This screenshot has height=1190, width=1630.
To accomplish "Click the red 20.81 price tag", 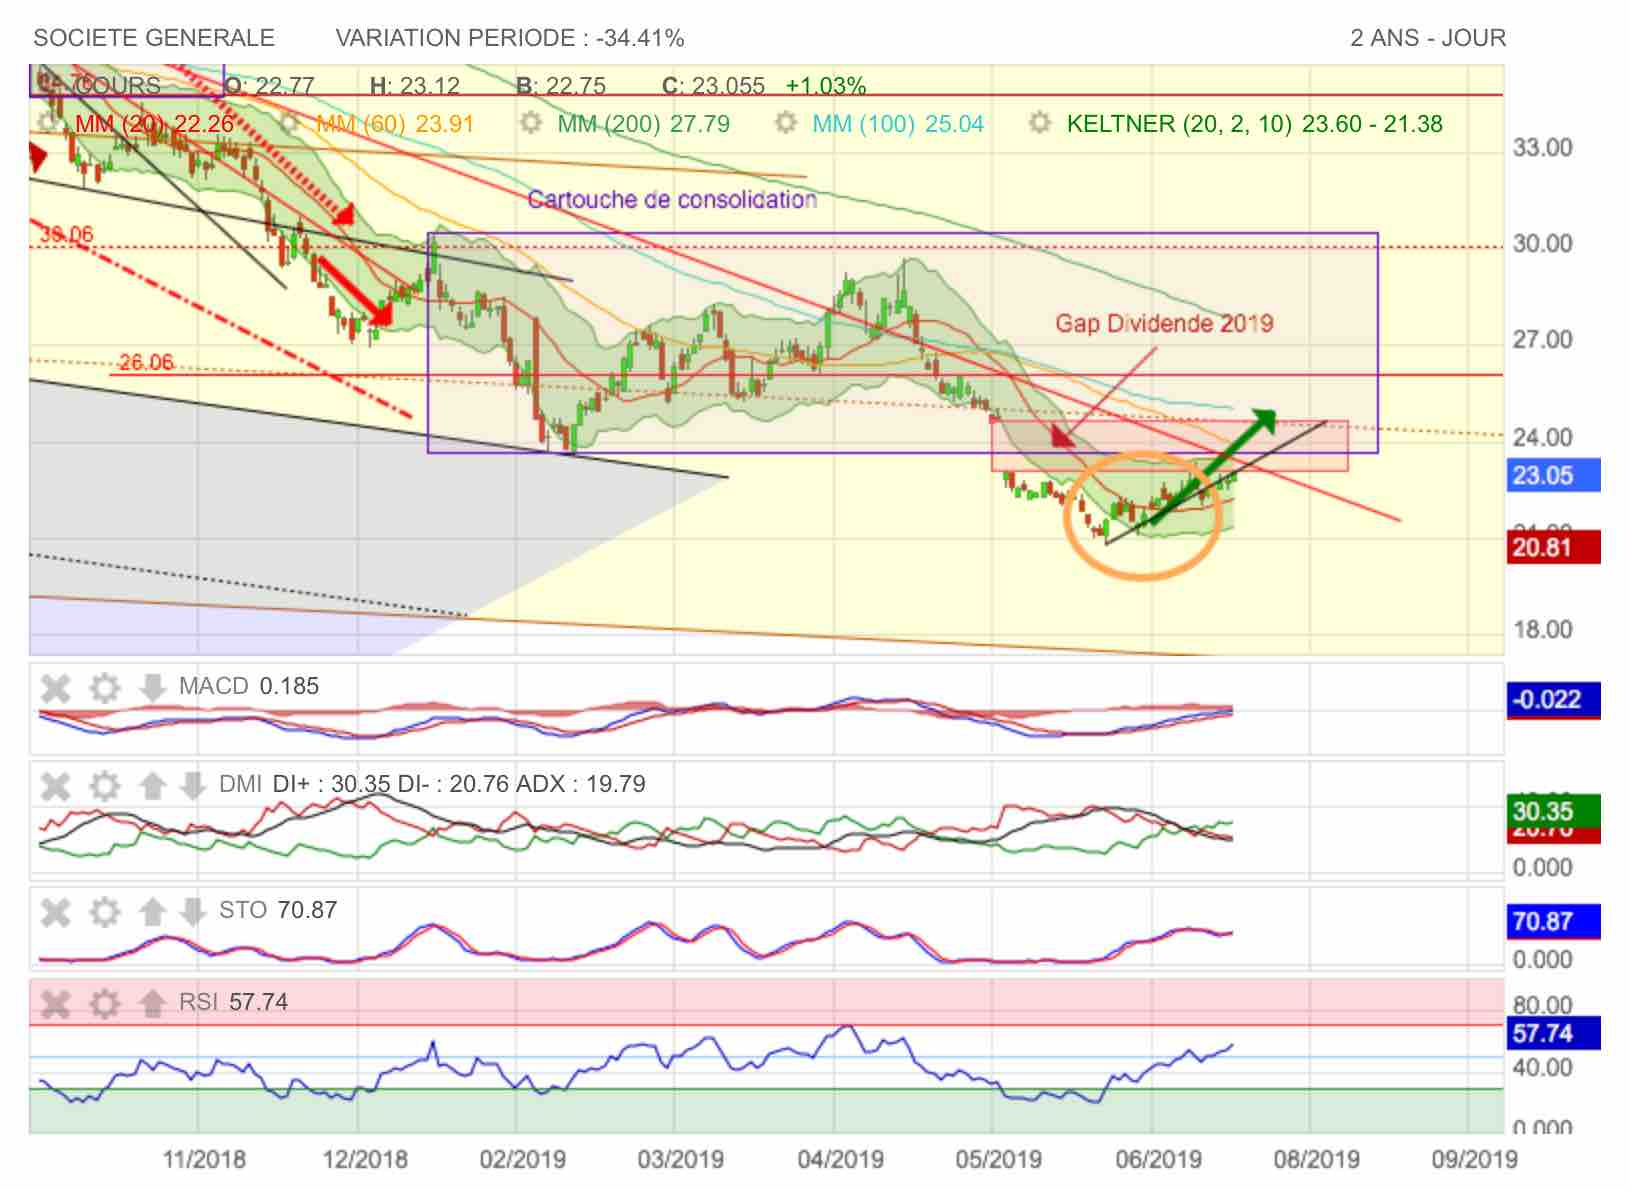I will (x=1553, y=547).
